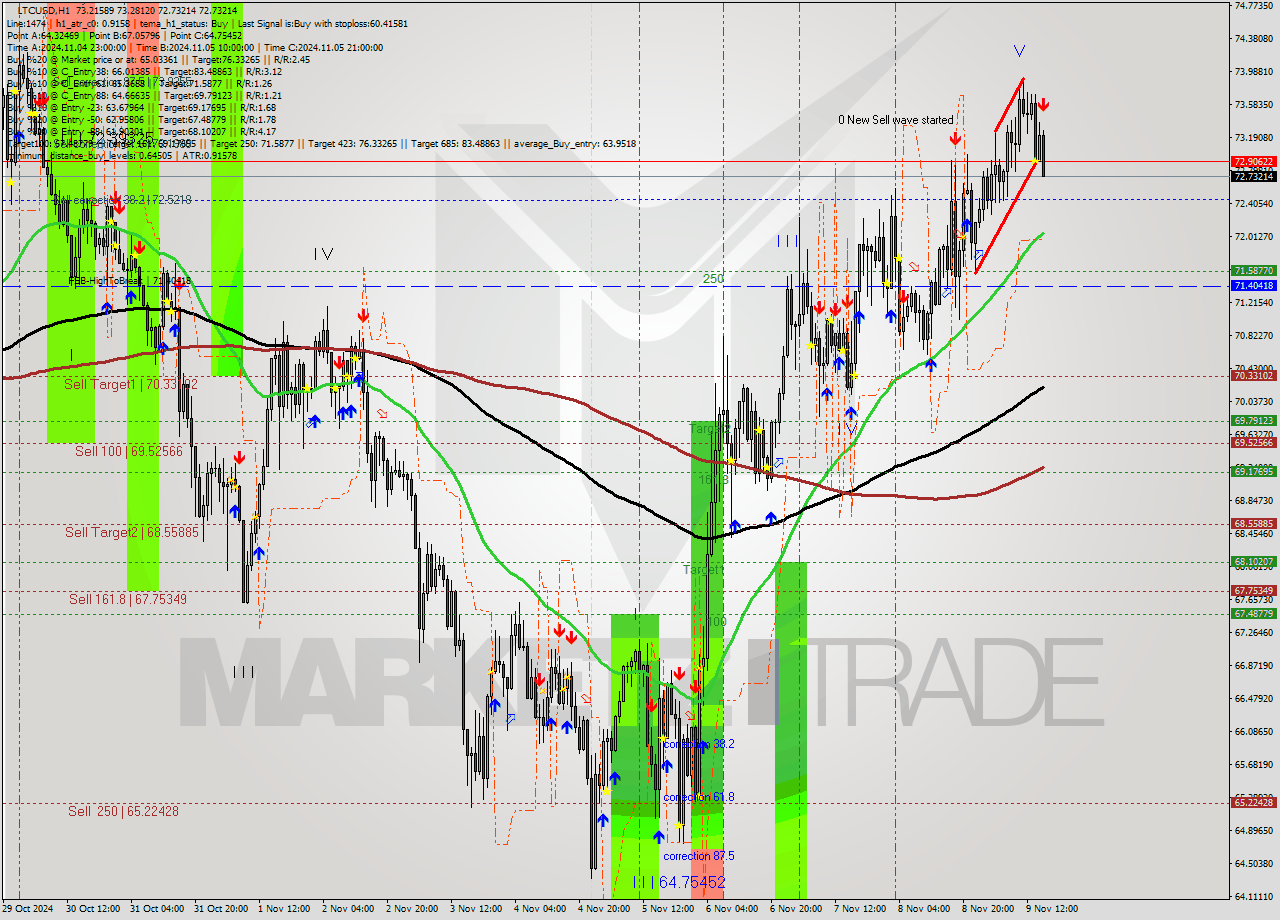Select the green '250' level label

(712, 279)
